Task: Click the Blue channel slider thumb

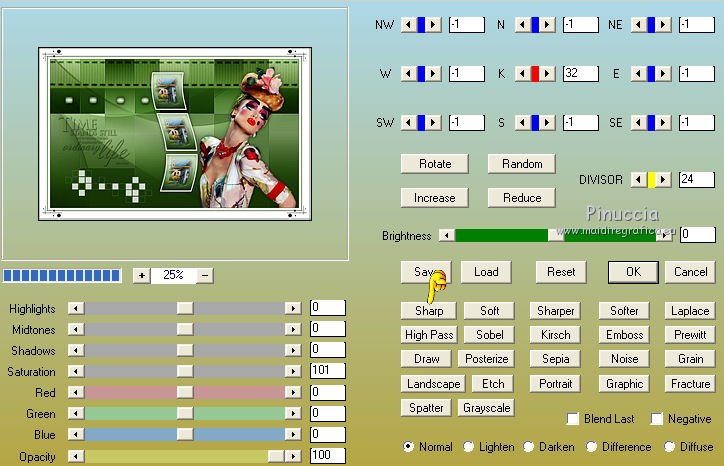Action: coord(185,434)
